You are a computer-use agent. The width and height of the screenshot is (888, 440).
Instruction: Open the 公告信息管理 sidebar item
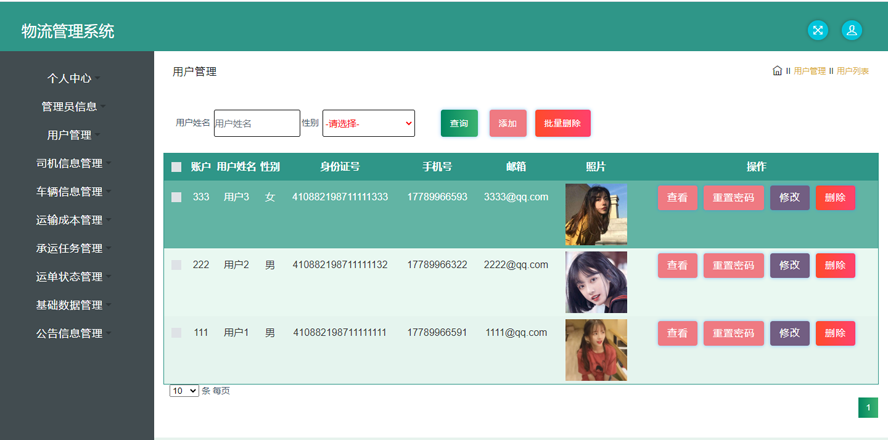pyautogui.click(x=74, y=333)
